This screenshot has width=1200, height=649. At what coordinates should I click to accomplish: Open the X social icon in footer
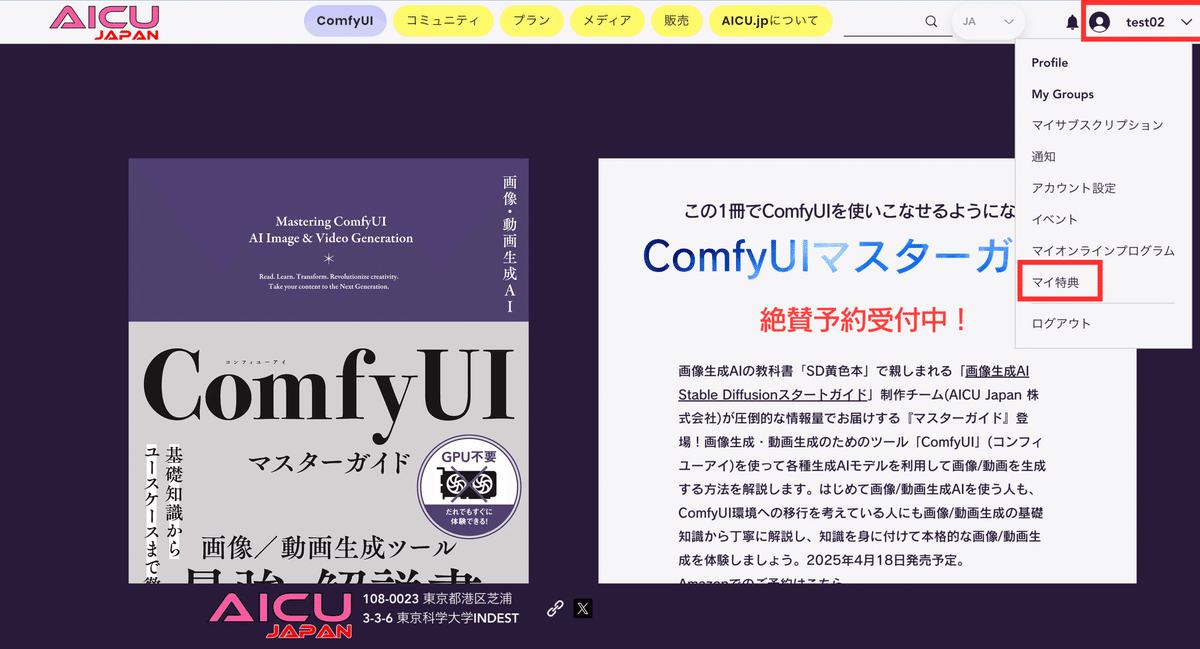[583, 608]
